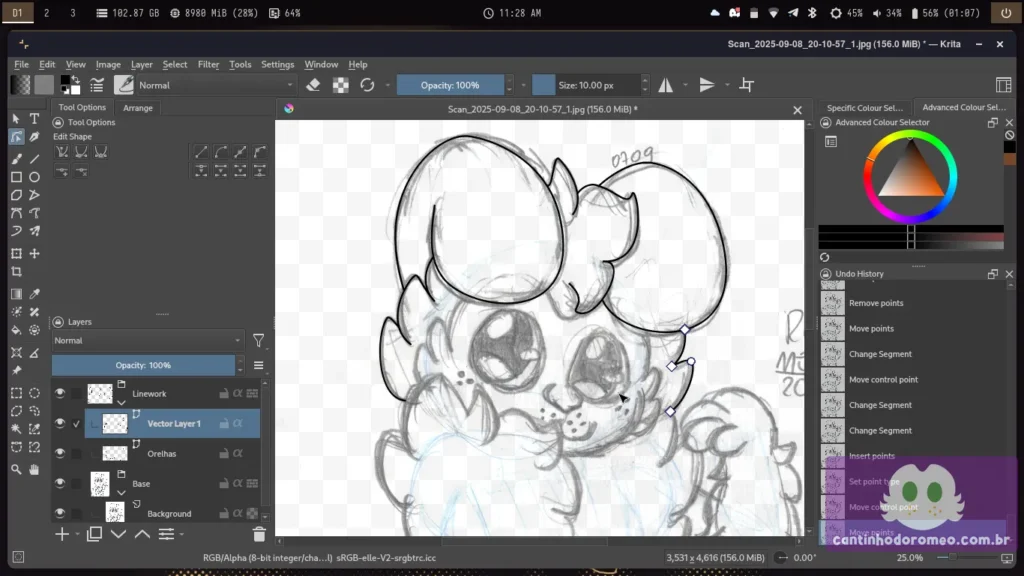
Task: Open the layers panel thumbnail size menu
Action: [259, 366]
